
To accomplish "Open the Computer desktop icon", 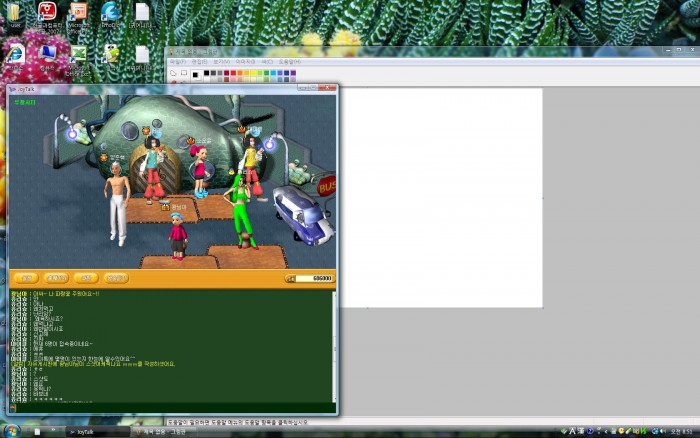I will 47,54.
